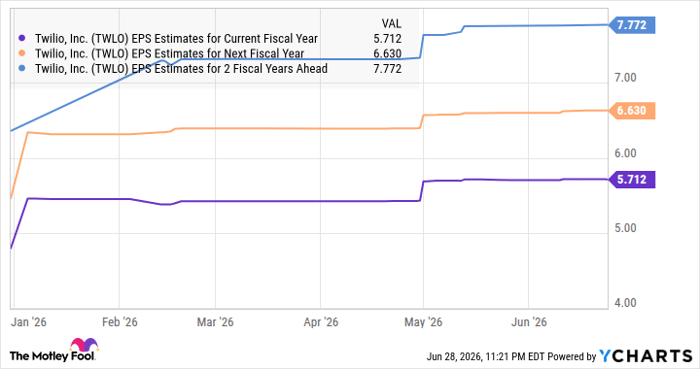This screenshot has height=369, width=700.
Task: Click the 6.00 y-axis label
Action: (x=625, y=153)
